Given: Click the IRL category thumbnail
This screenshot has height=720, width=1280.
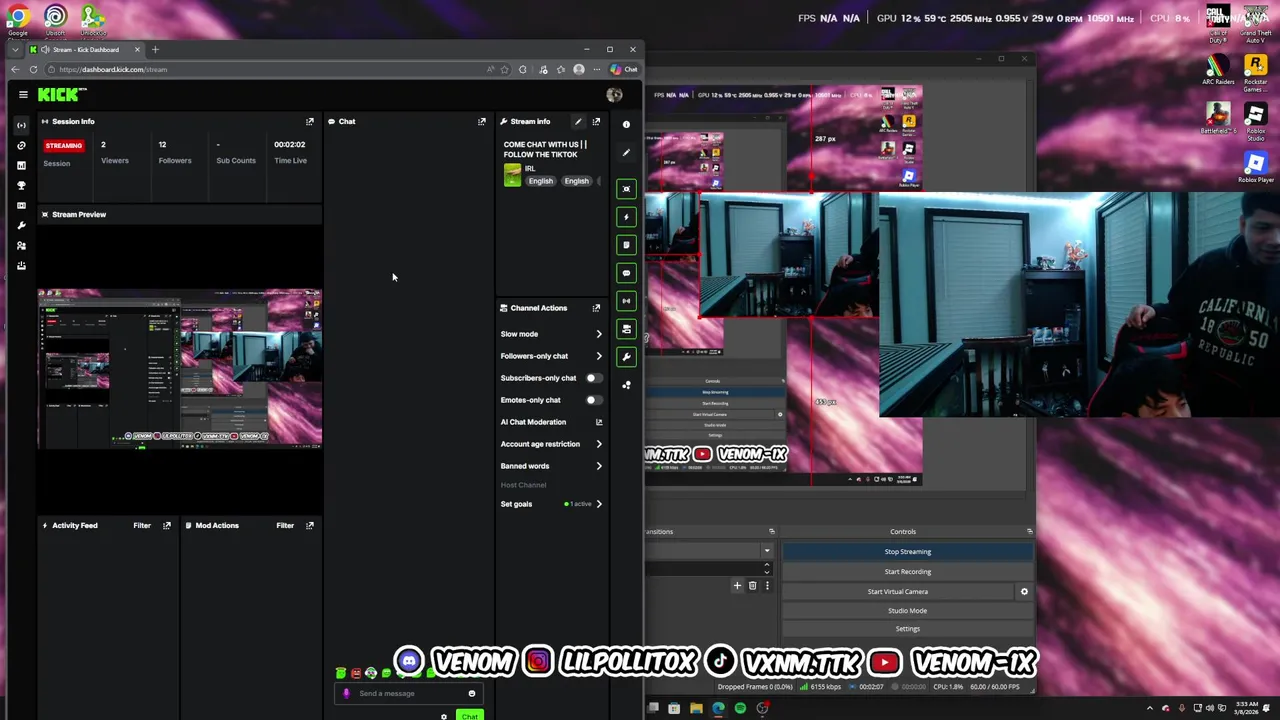Looking at the screenshot, I should 512,174.
